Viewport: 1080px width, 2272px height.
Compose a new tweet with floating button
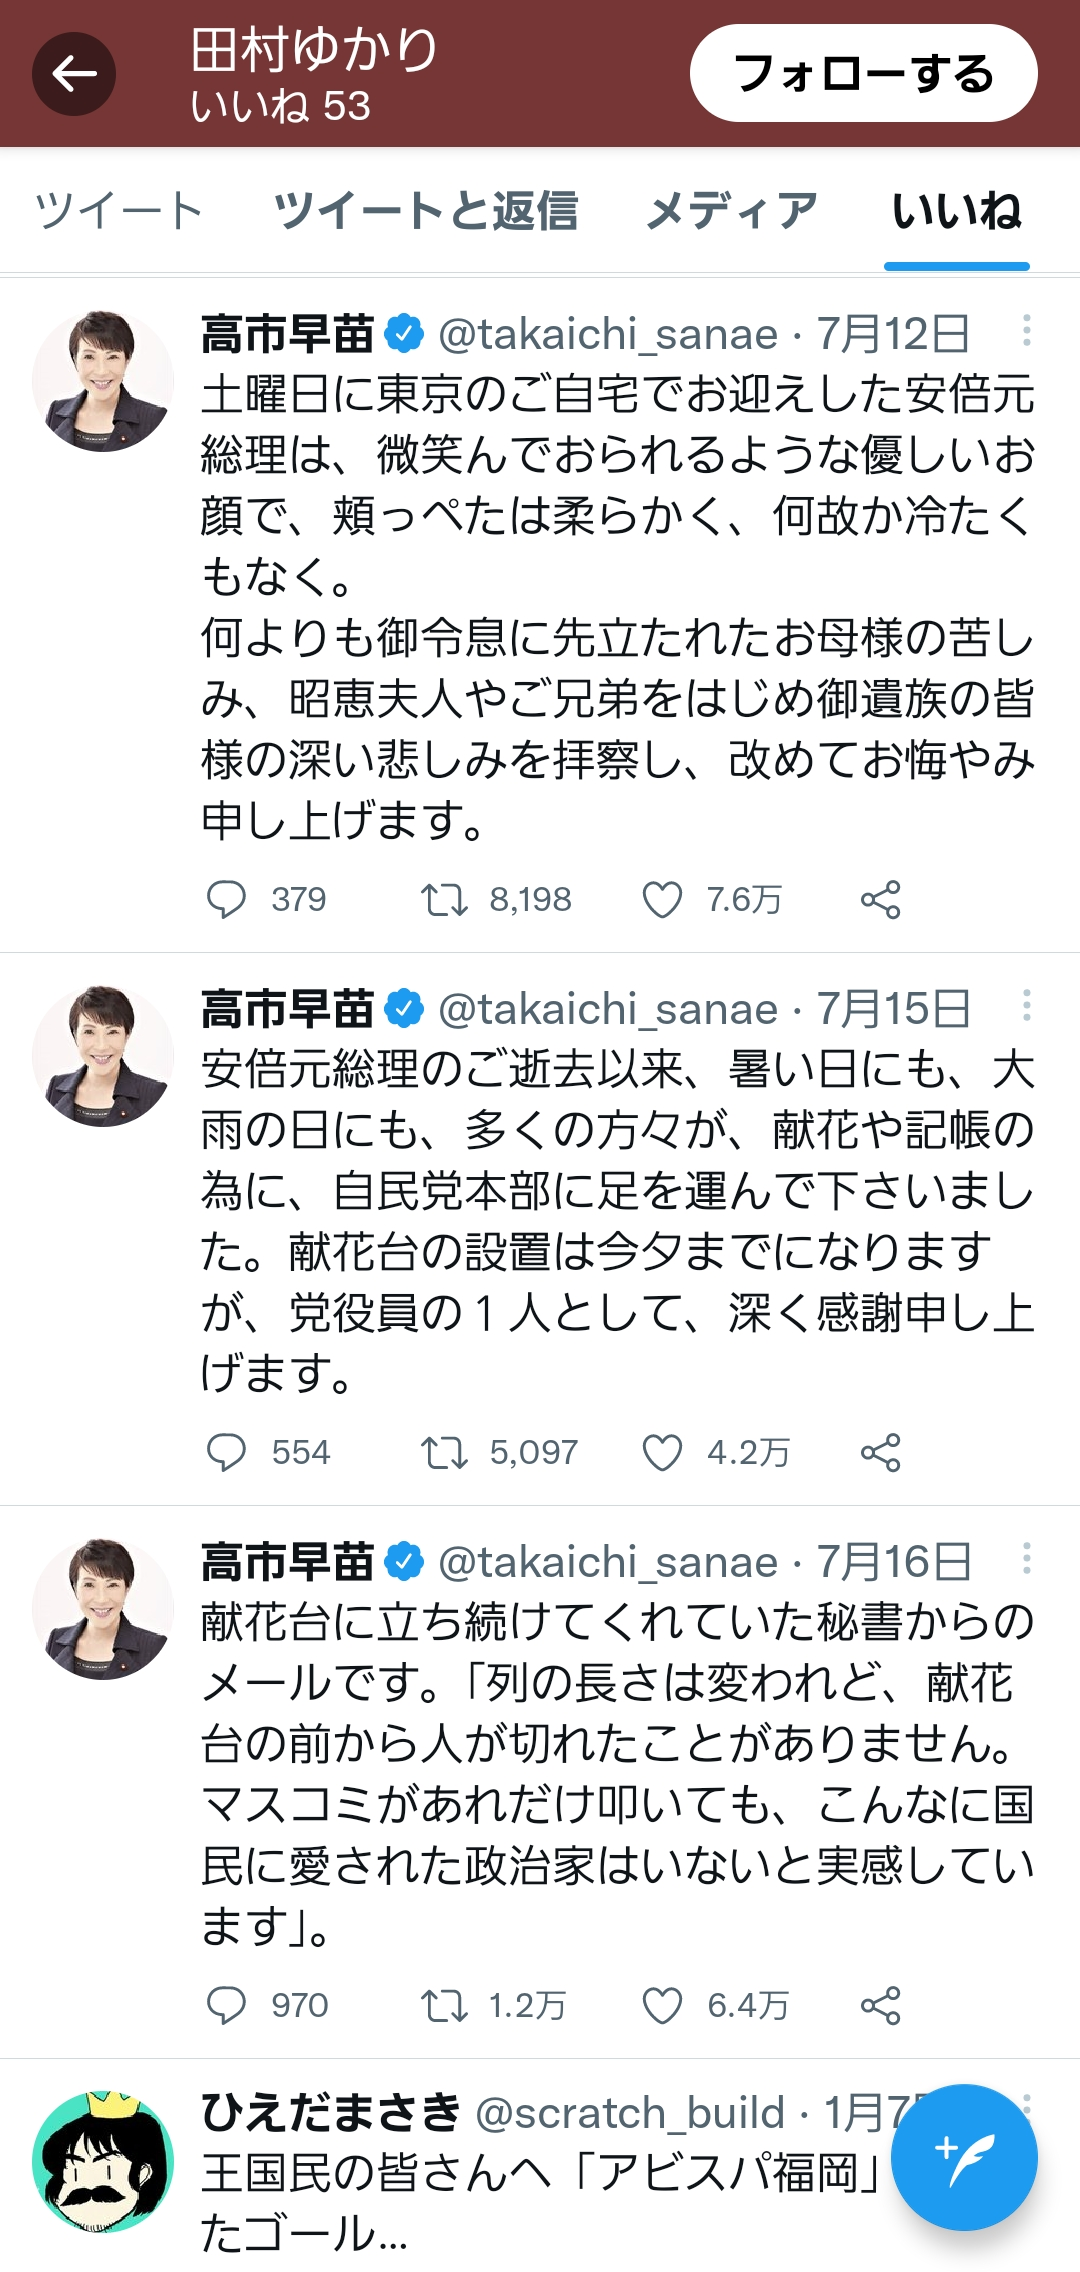coord(964,2157)
